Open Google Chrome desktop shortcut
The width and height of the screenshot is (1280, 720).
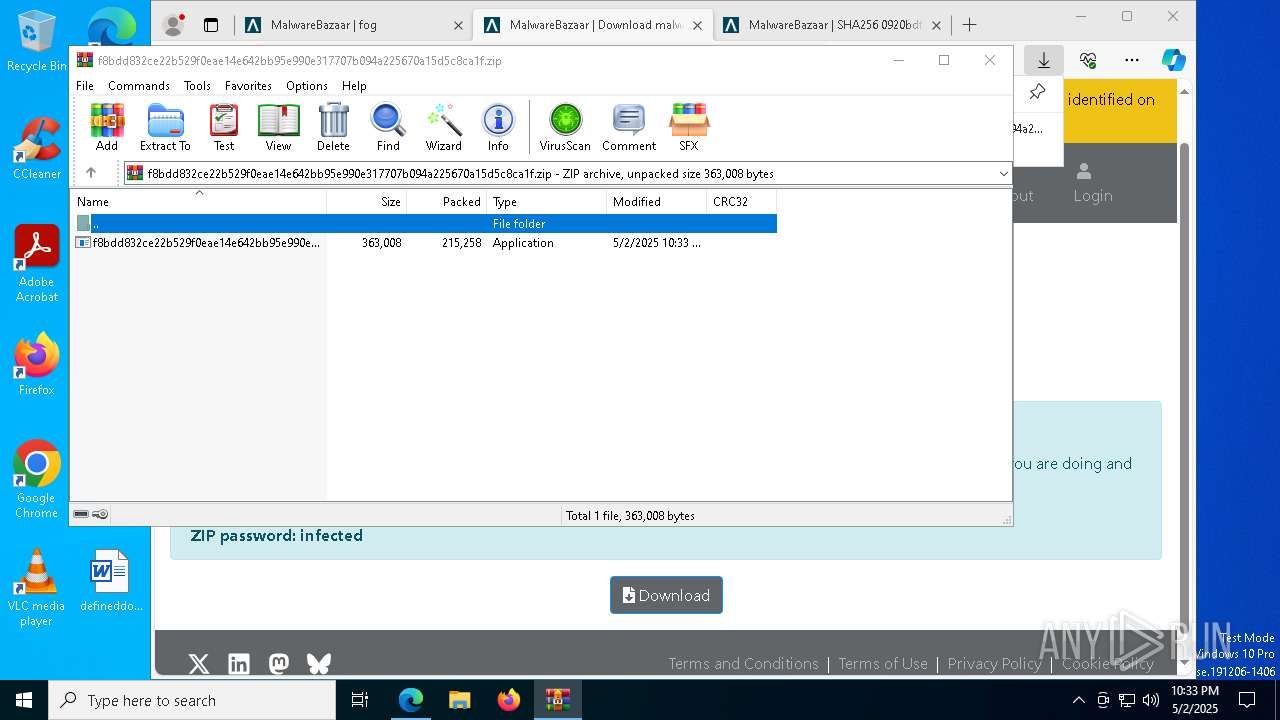[x=37, y=479]
